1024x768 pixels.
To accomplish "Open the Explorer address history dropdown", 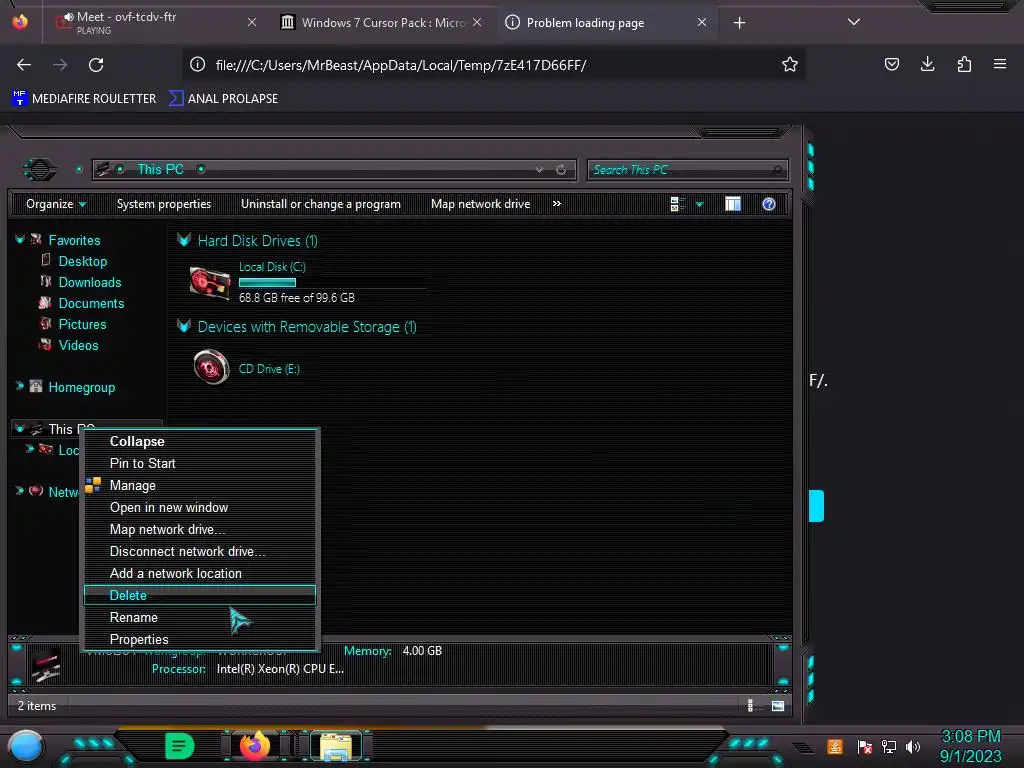I will coord(539,170).
